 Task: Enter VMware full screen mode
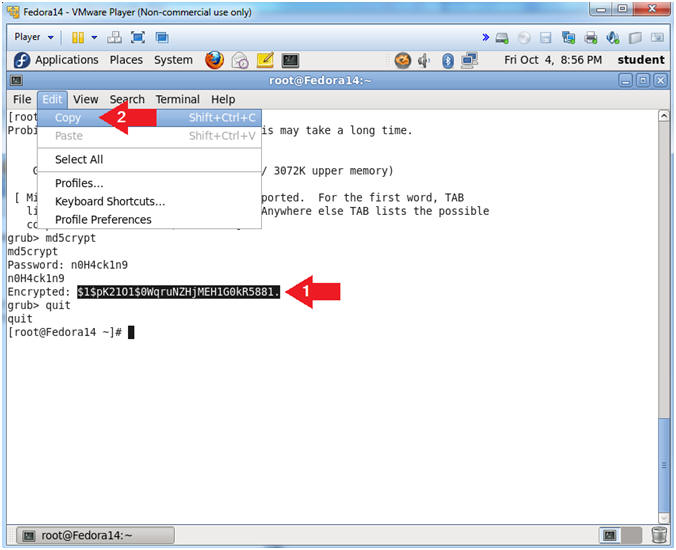pos(138,38)
